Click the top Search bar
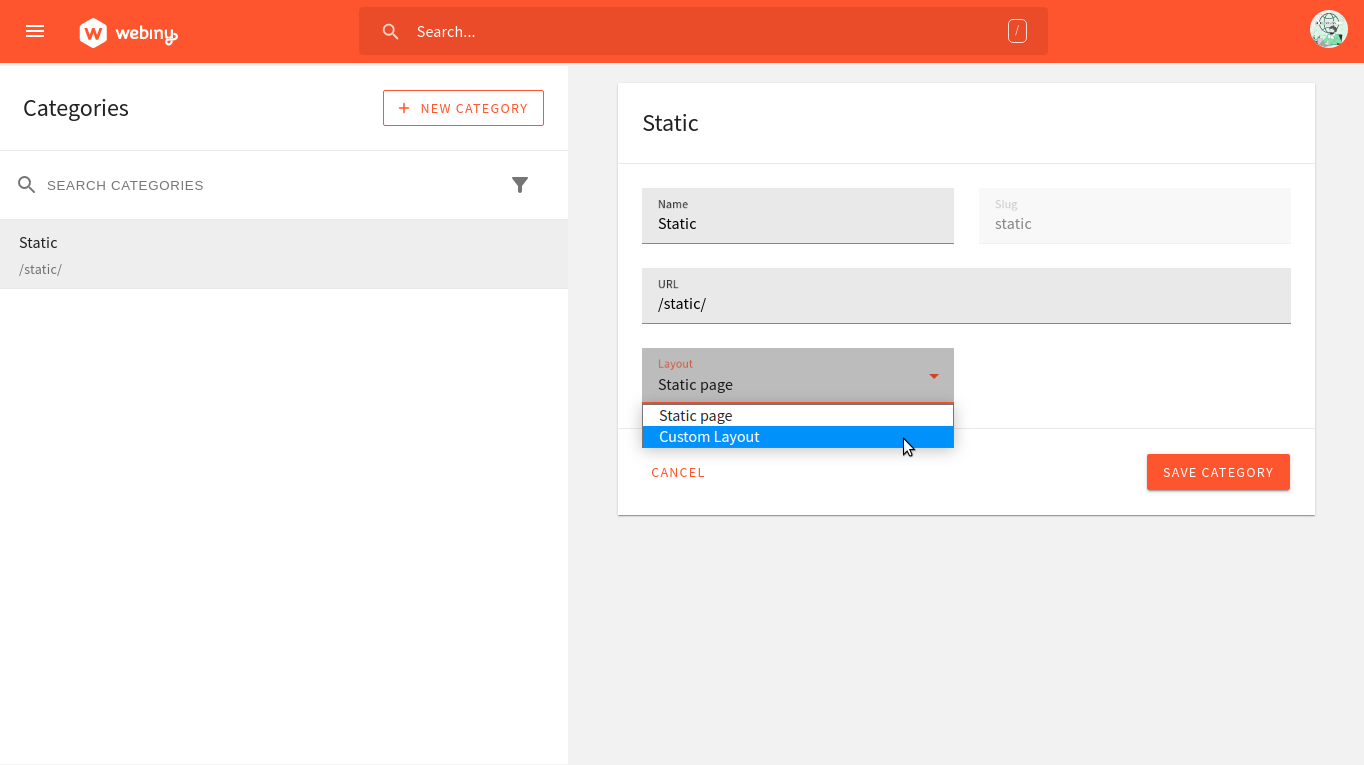The height and width of the screenshot is (765, 1364). click(700, 31)
